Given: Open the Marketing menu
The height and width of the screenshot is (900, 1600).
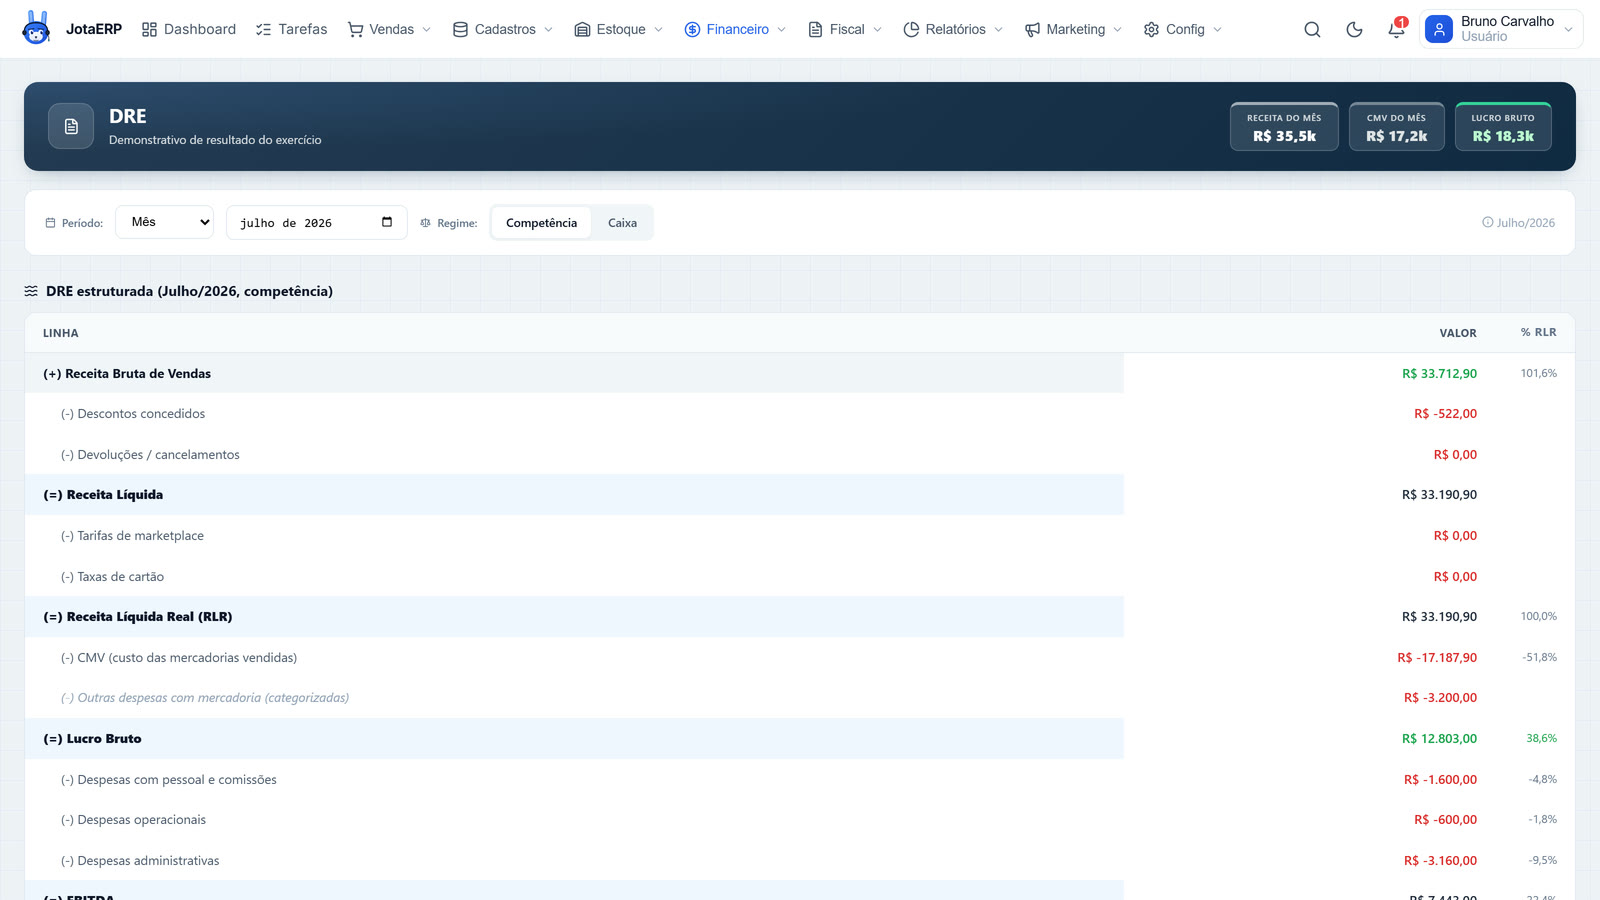Looking at the screenshot, I should 1074,30.
